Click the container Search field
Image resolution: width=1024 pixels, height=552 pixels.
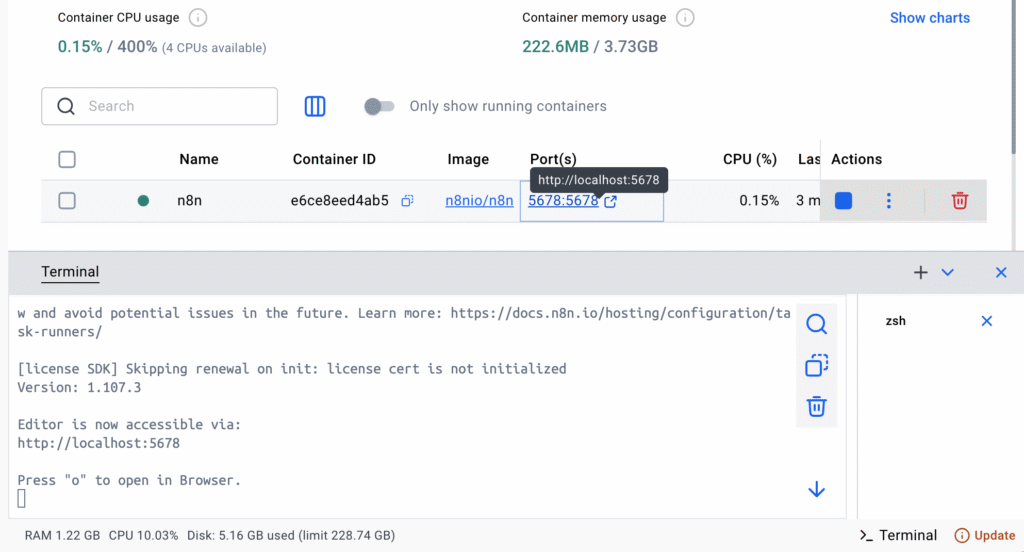160,106
